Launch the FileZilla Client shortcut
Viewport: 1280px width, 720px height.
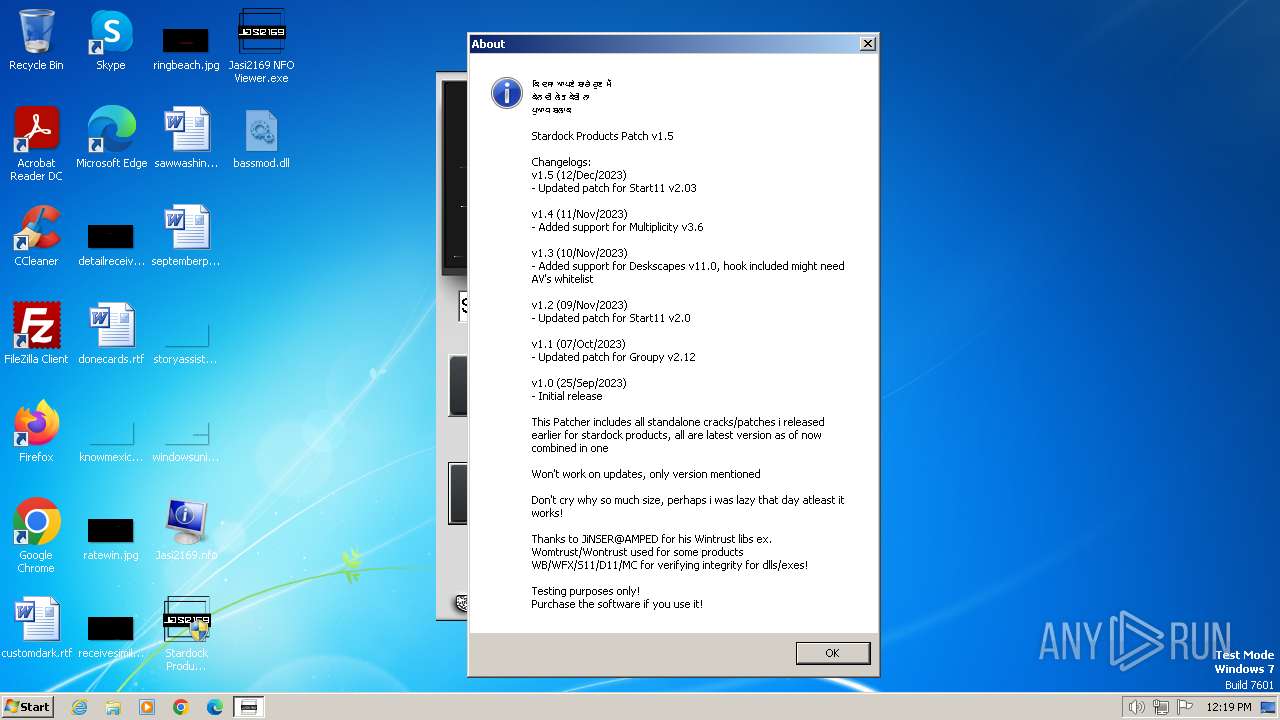coord(36,334)
